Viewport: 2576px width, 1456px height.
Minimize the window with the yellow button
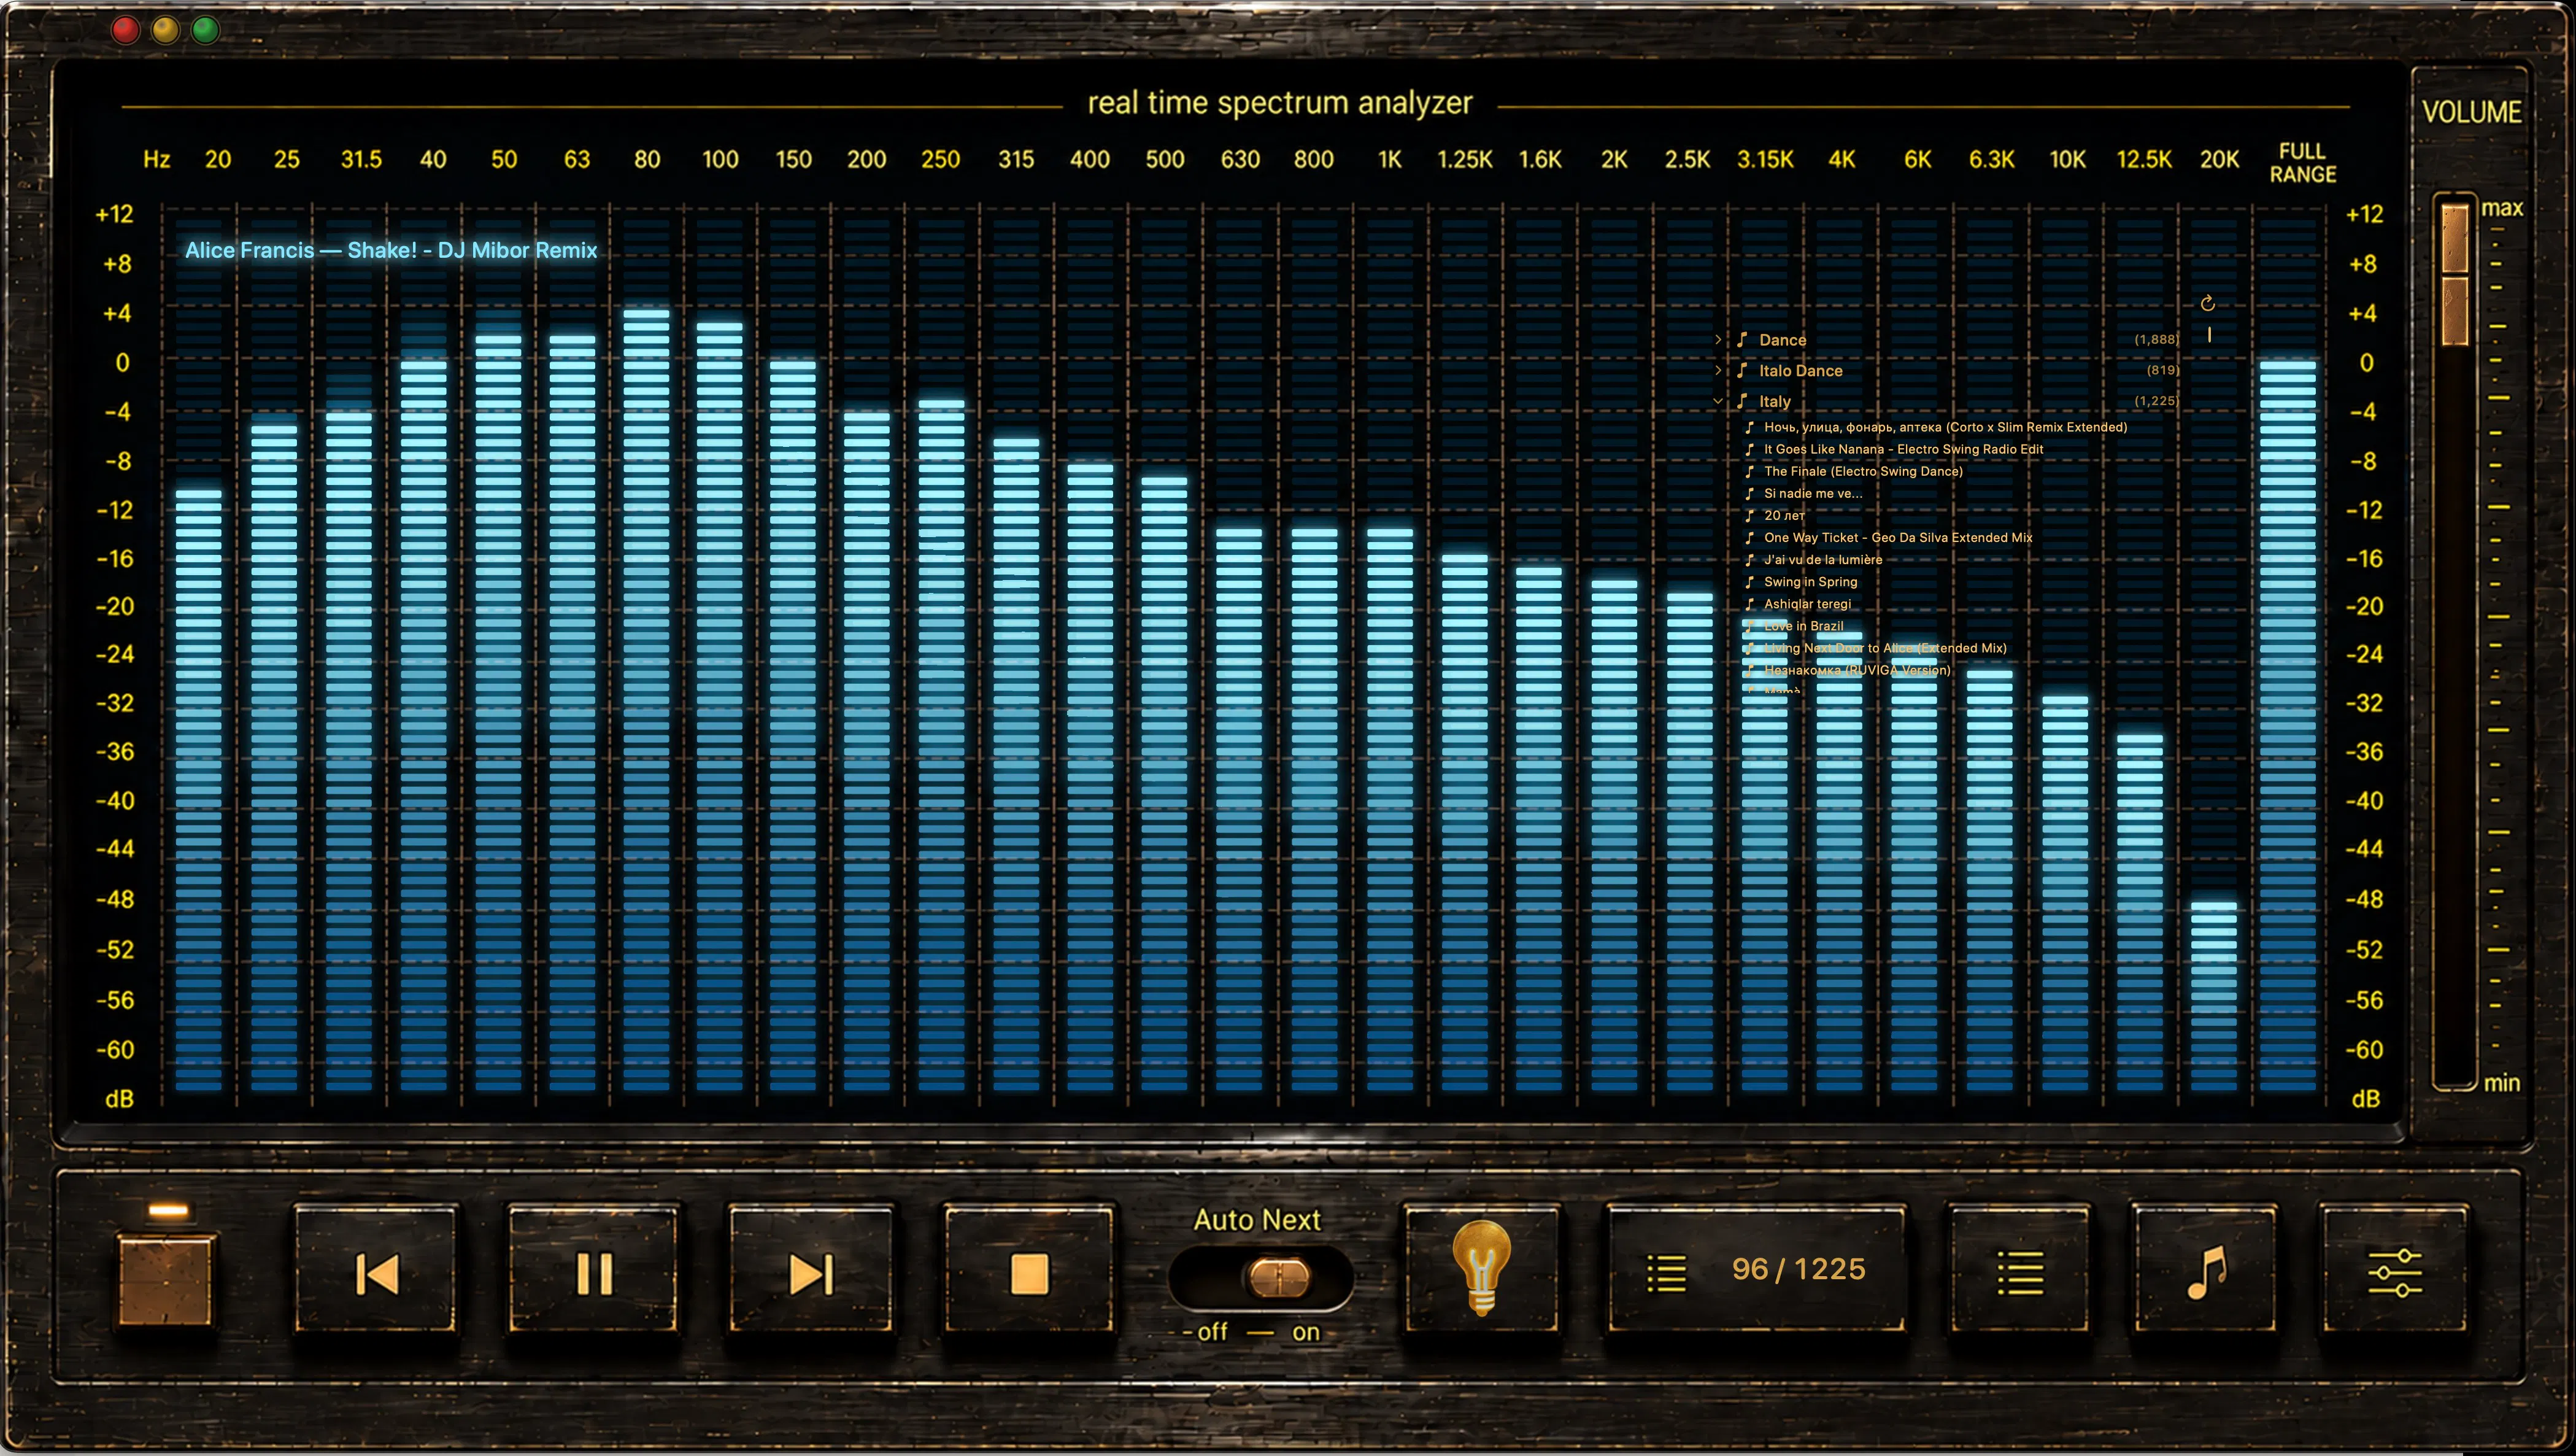[x=165, y=30]
